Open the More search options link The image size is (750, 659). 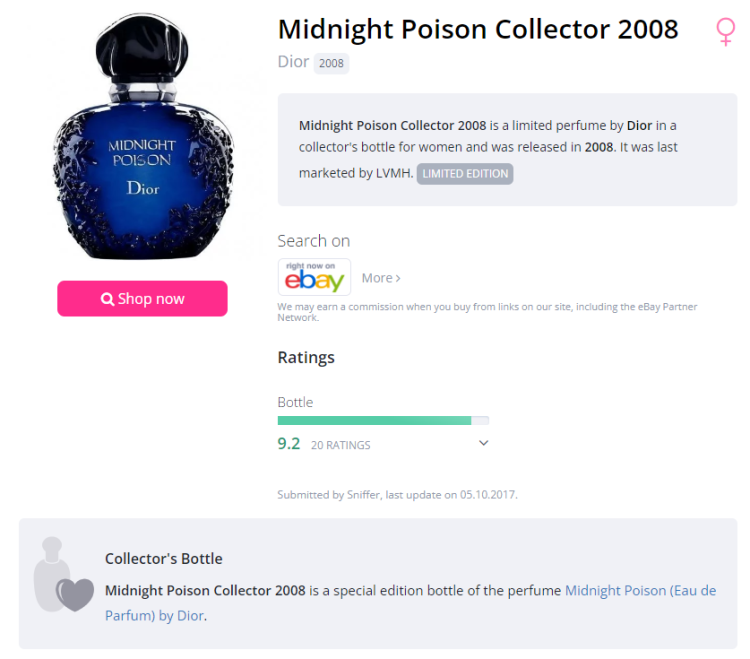pyautogui.click(x=381, y=278)
